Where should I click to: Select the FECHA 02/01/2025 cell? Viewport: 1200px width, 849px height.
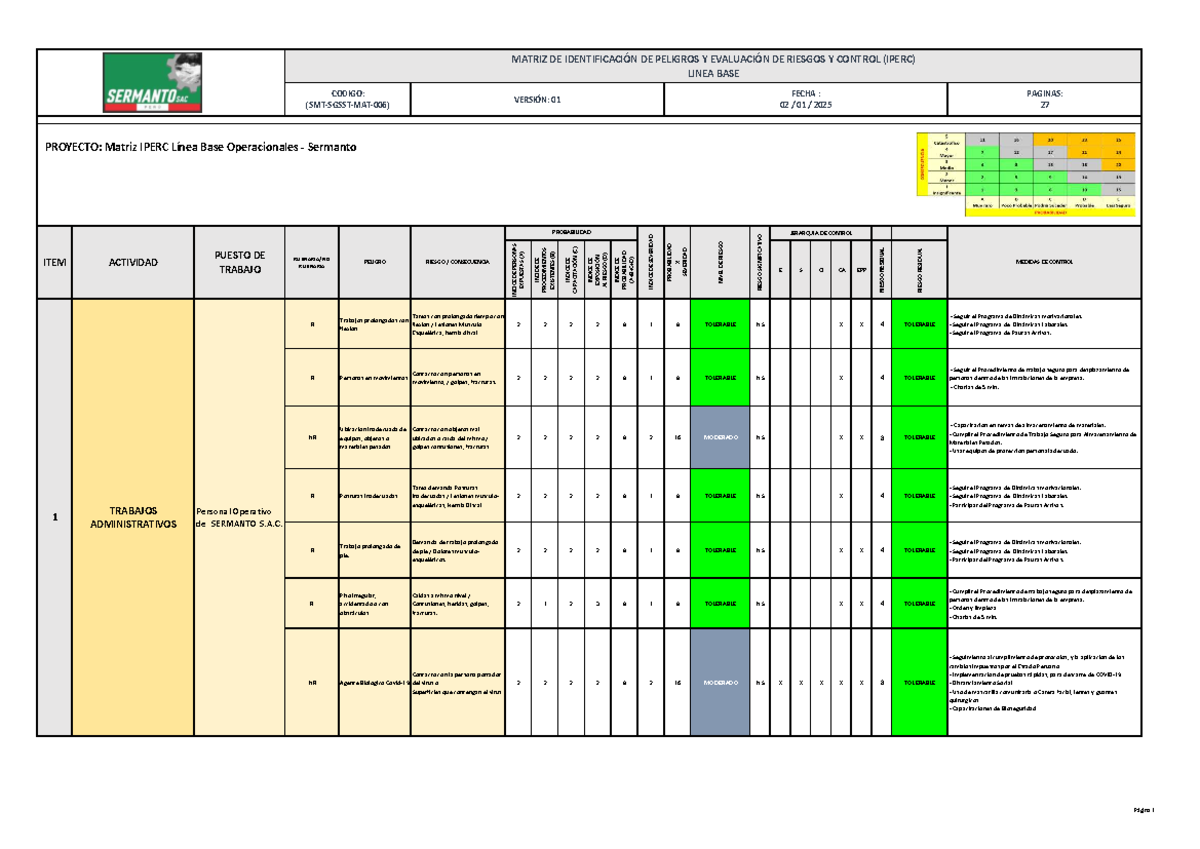click(x=805, y=99)
